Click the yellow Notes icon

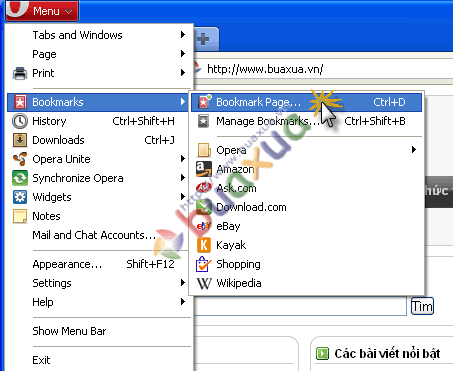[x=20, y=216]
